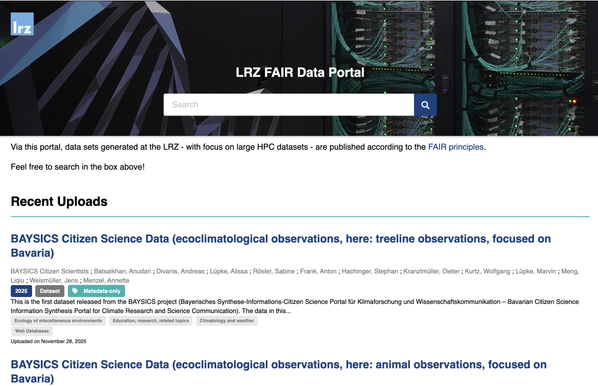598x386 pixels.
Task: Open BAYSICS animal observations dataset title
Action: 278,372
